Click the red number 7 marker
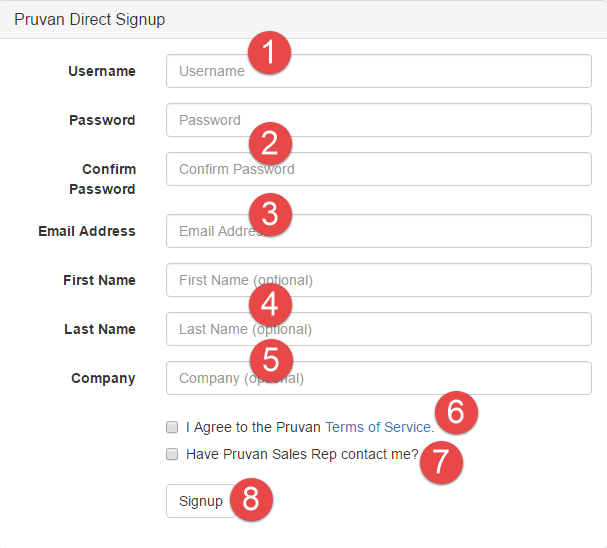 tap(441, 461)
